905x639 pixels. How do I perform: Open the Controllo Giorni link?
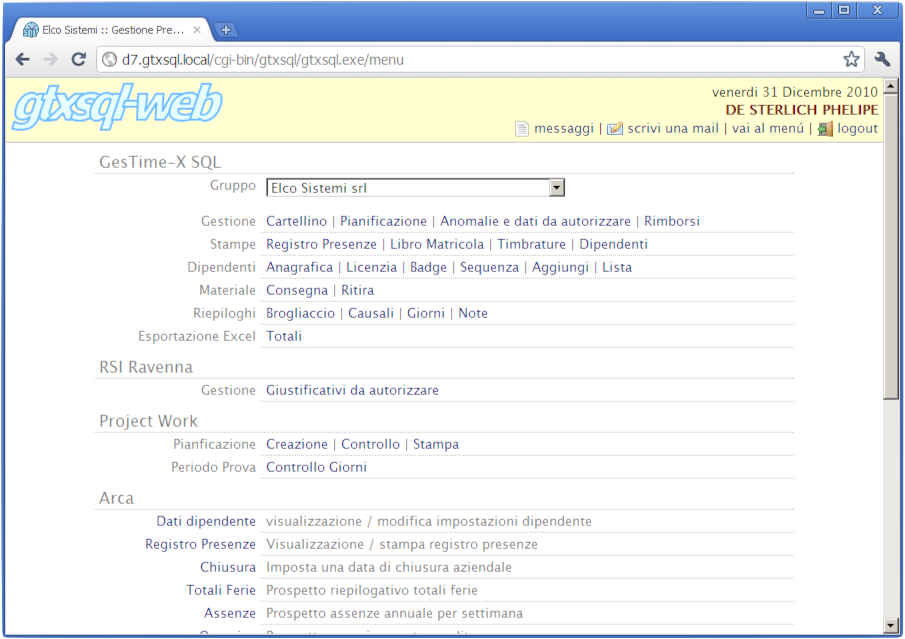[316, 468]
